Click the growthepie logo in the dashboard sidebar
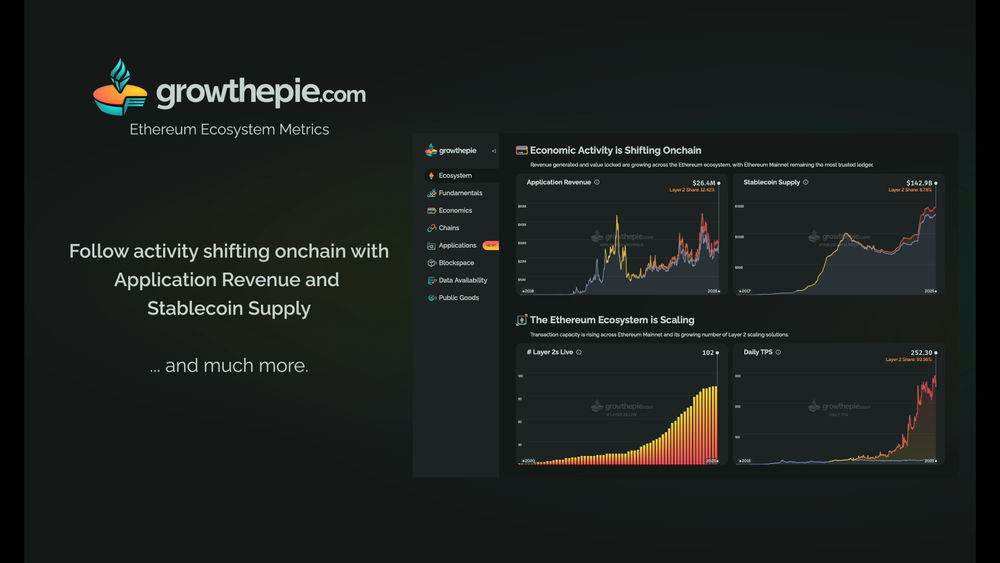 (x=451, y=150)
